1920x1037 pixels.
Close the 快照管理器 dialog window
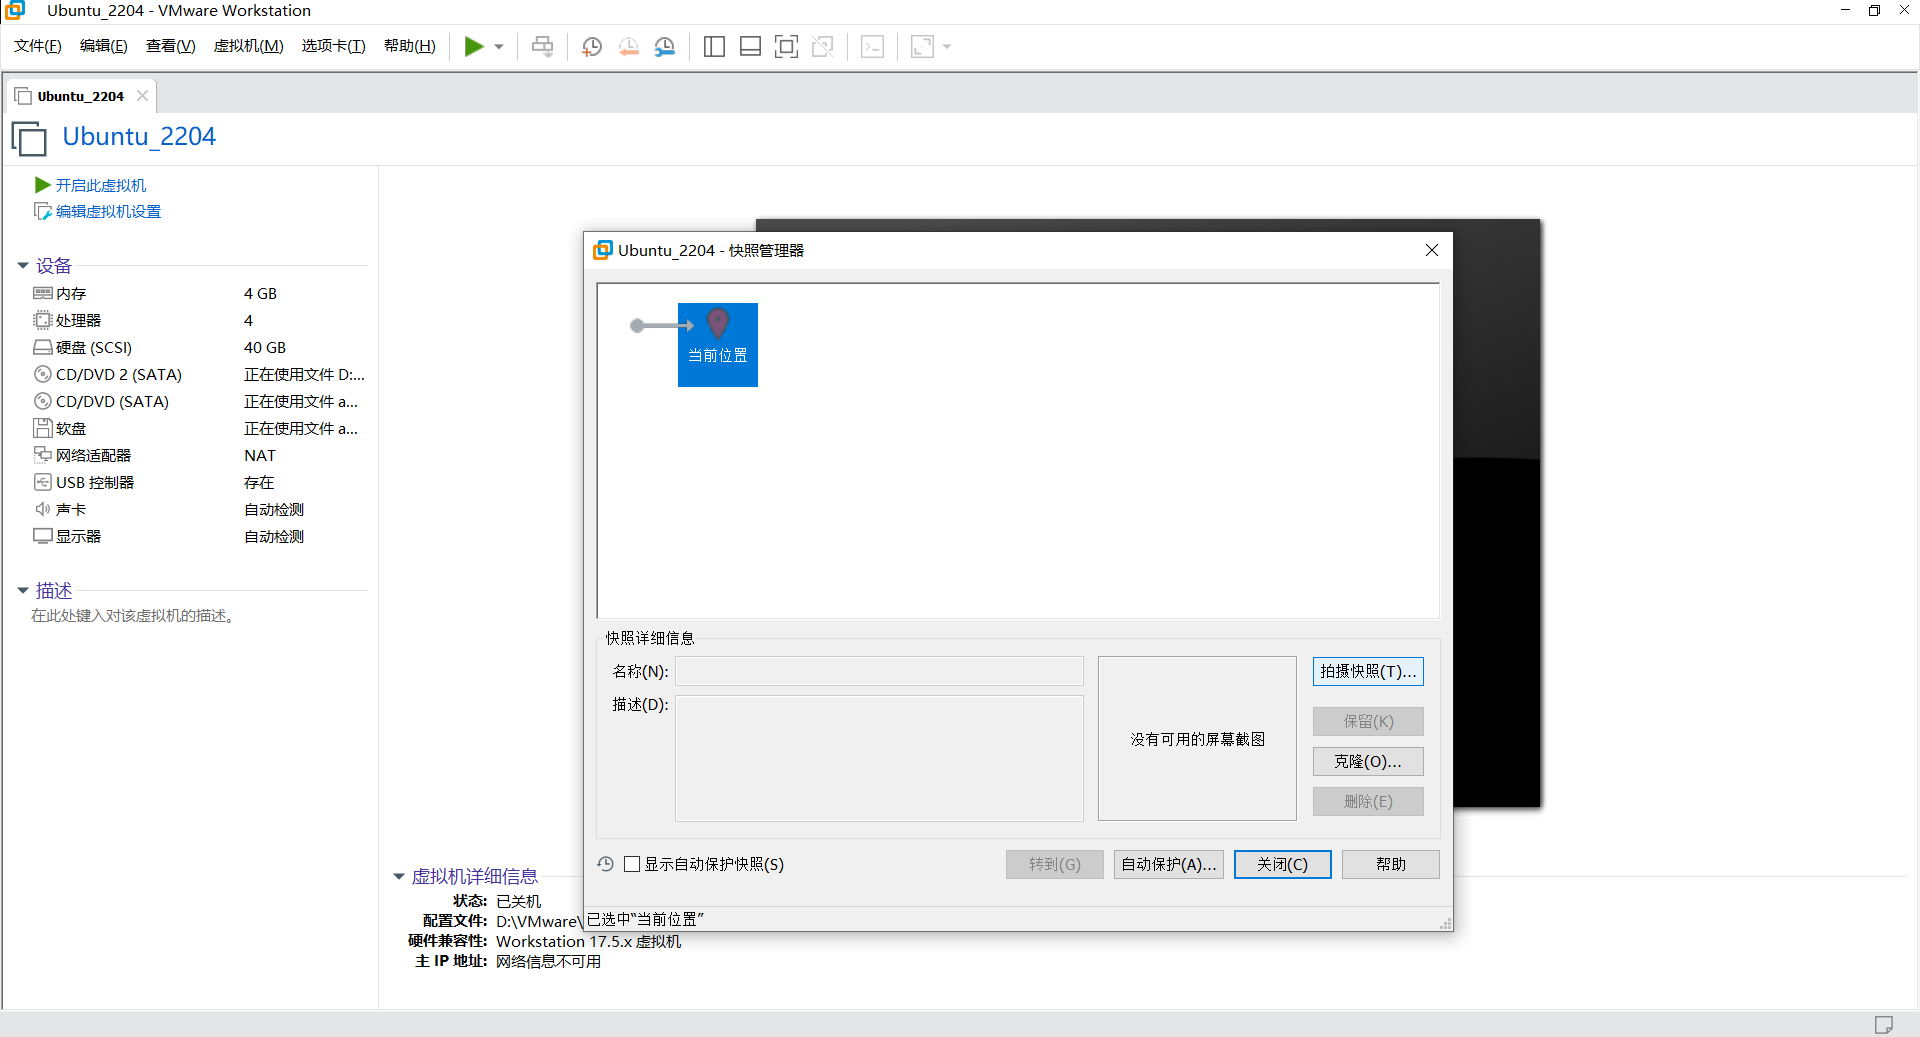pyautogui.click(x=1432, y=250)
